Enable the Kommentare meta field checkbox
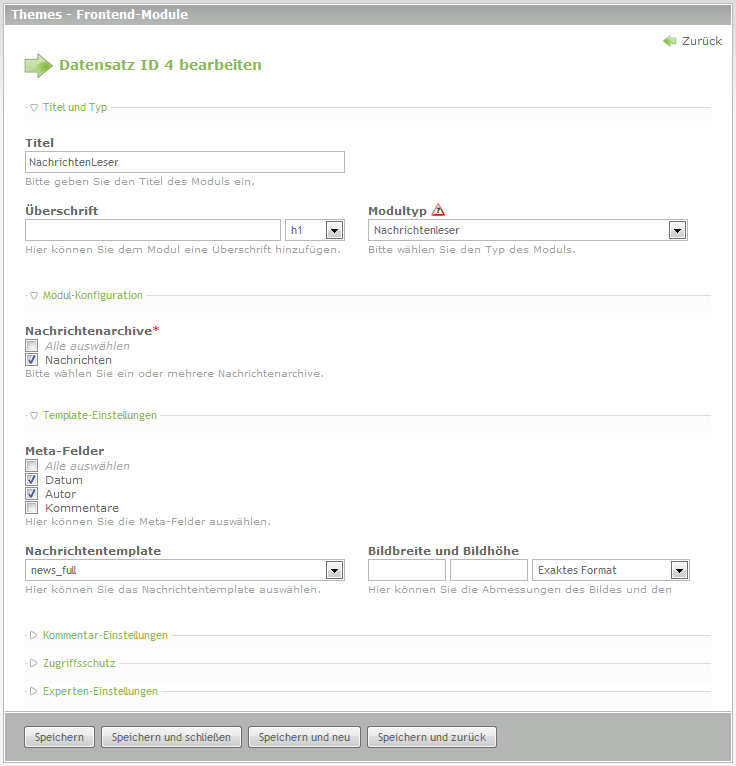The height and width of the screenshot is (766, 736). click(x=32, y=508)
